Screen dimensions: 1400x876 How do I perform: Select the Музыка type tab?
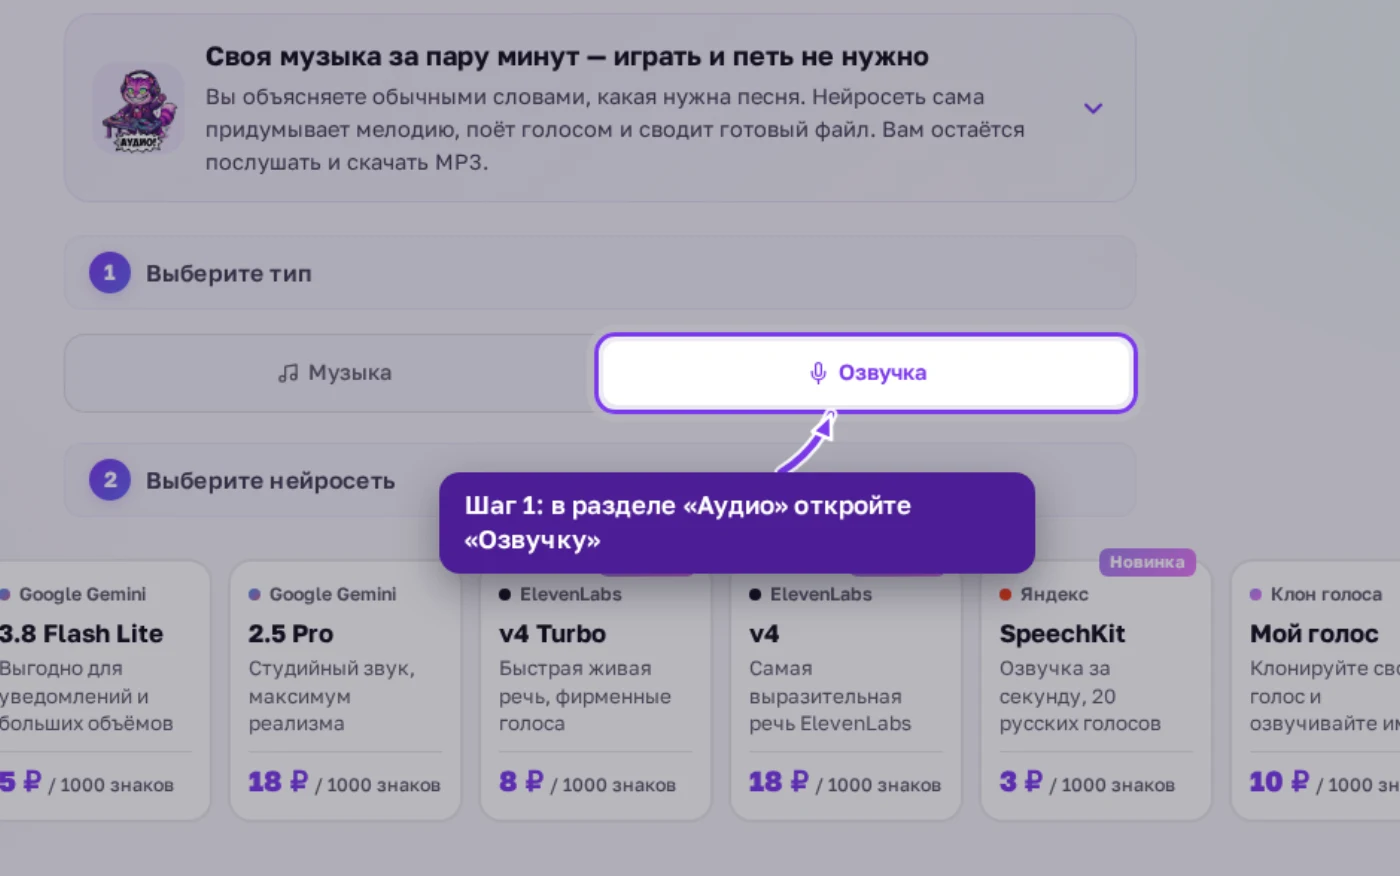tap(334, 373)
